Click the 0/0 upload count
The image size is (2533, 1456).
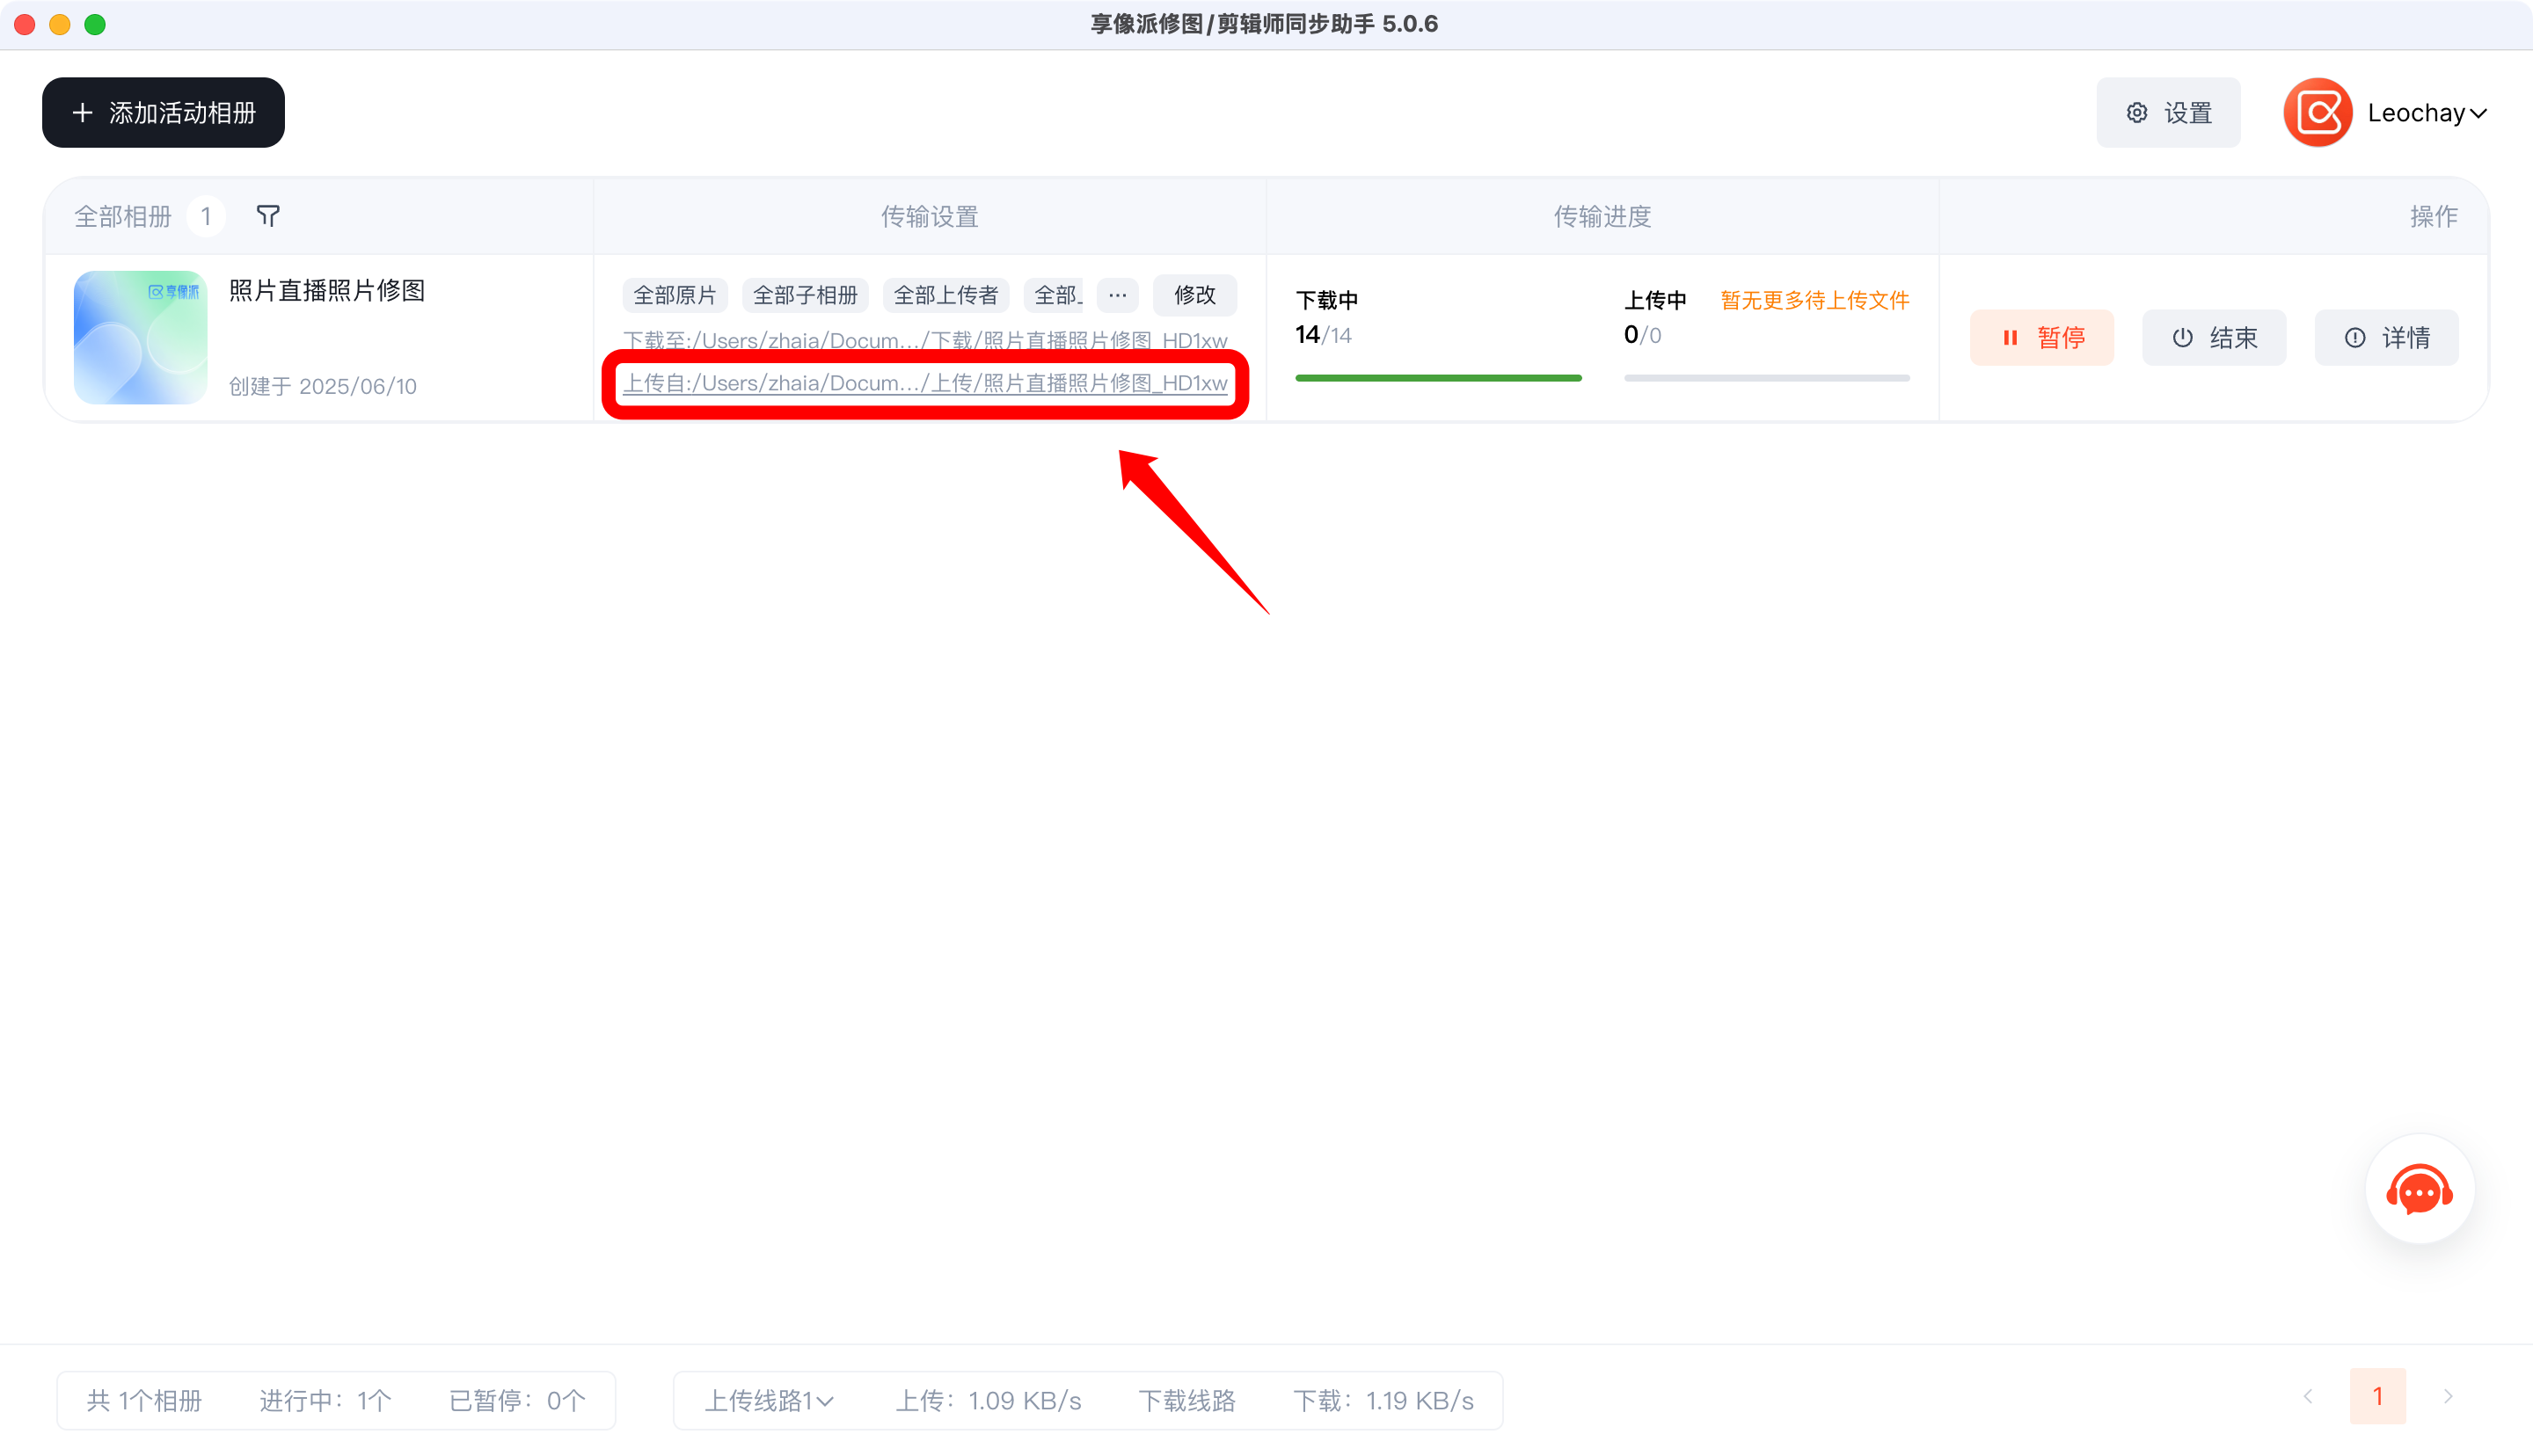pos(1643,335)
